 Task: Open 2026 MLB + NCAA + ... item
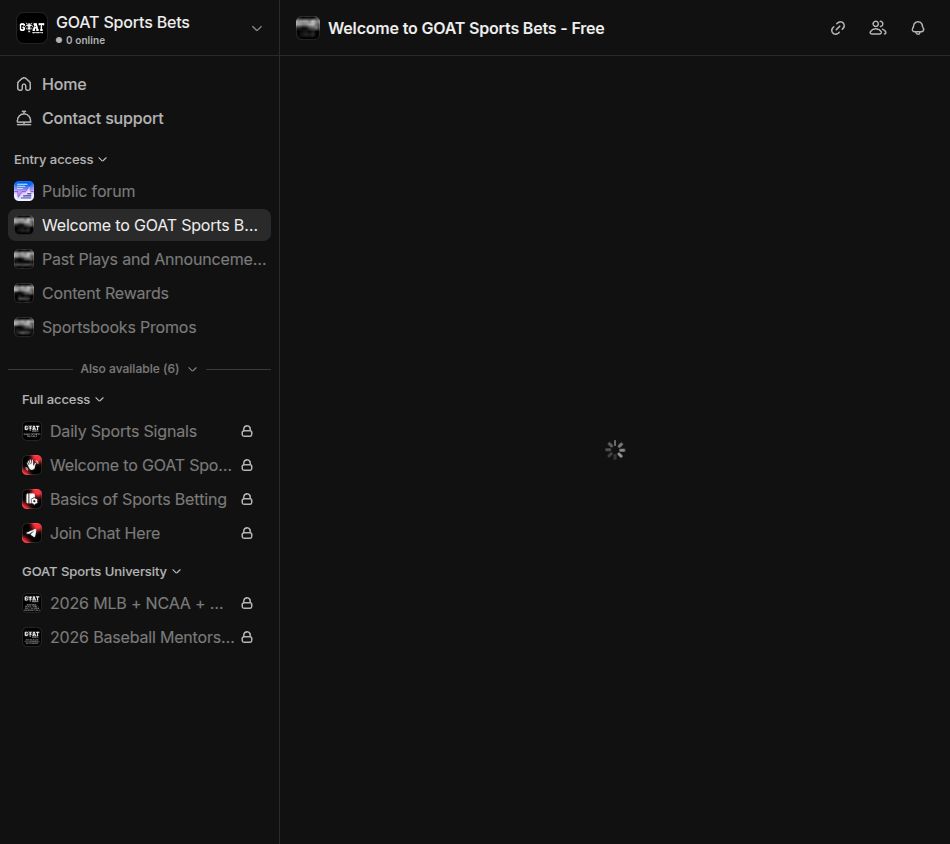tap(139, 603)
